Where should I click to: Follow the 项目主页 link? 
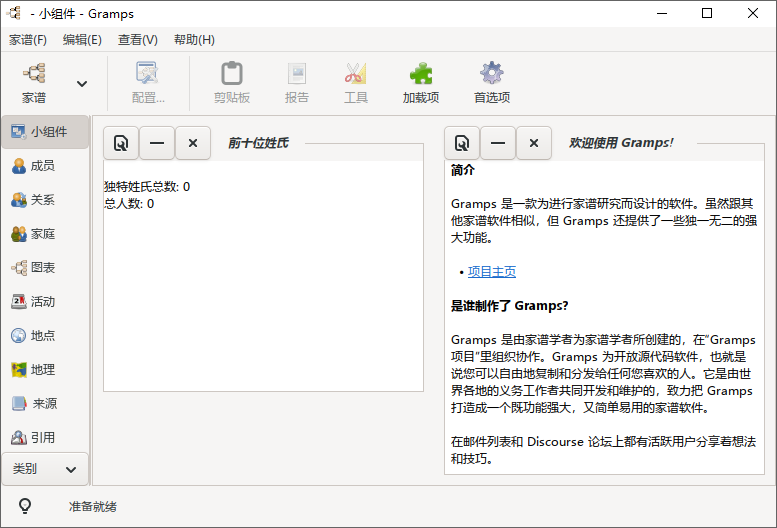492,271
